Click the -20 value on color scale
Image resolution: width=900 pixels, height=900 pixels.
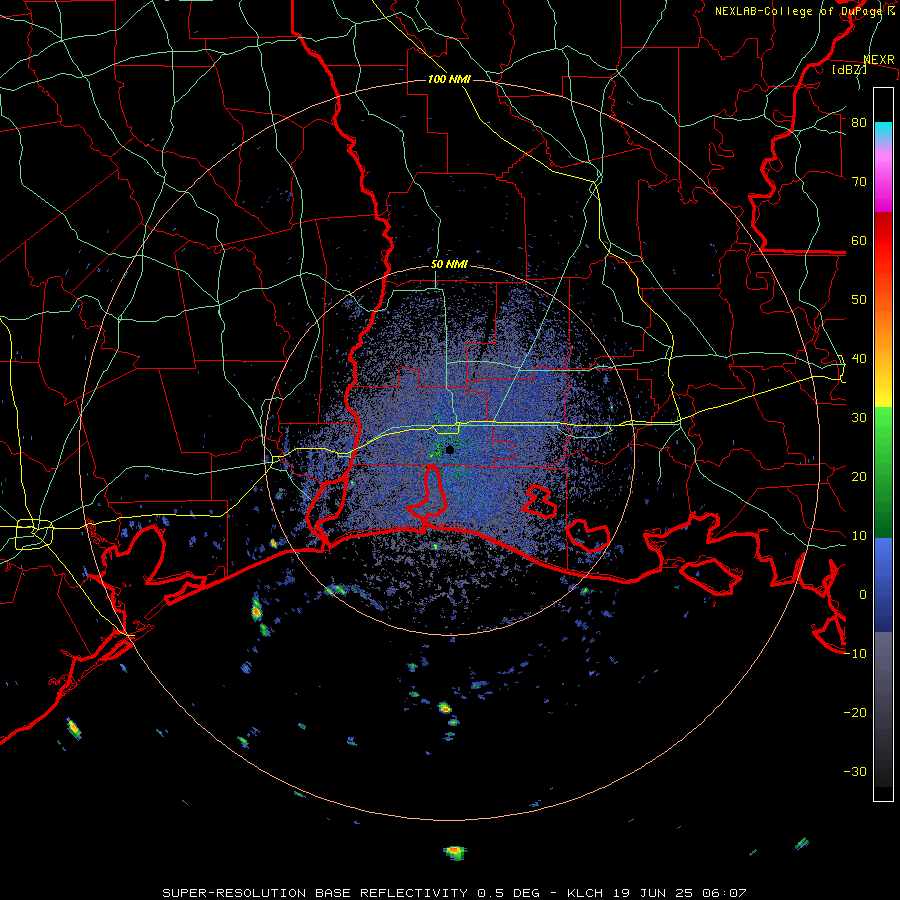point(855,713)
